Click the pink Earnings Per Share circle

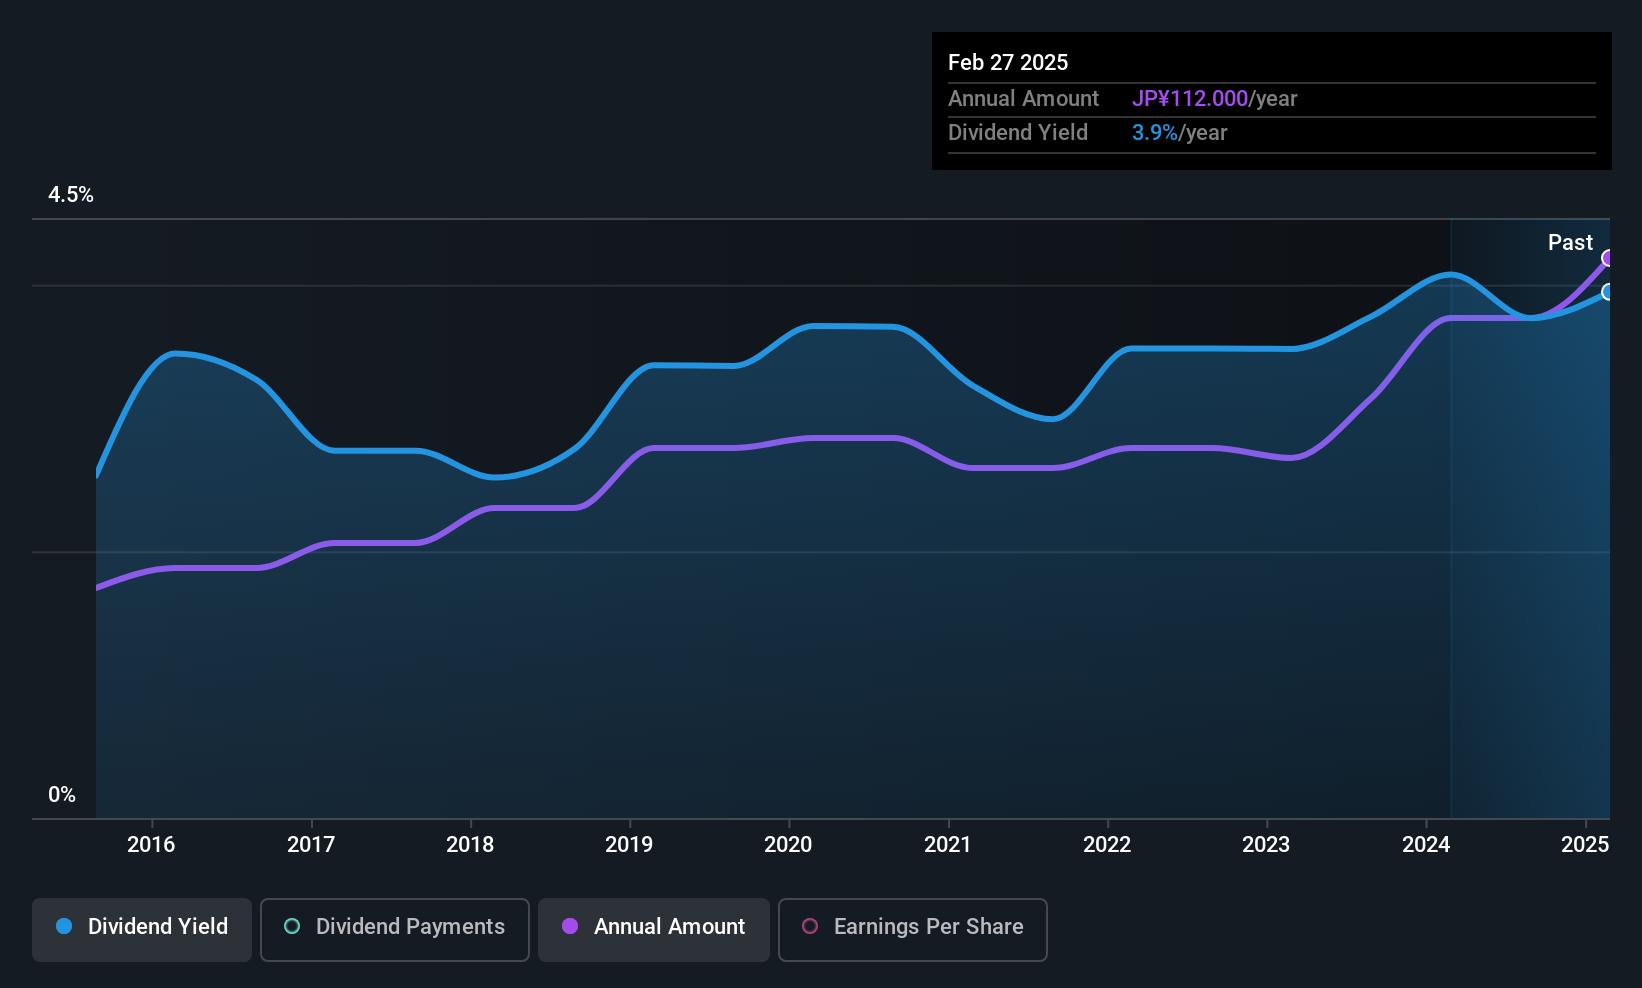(810, 927)
